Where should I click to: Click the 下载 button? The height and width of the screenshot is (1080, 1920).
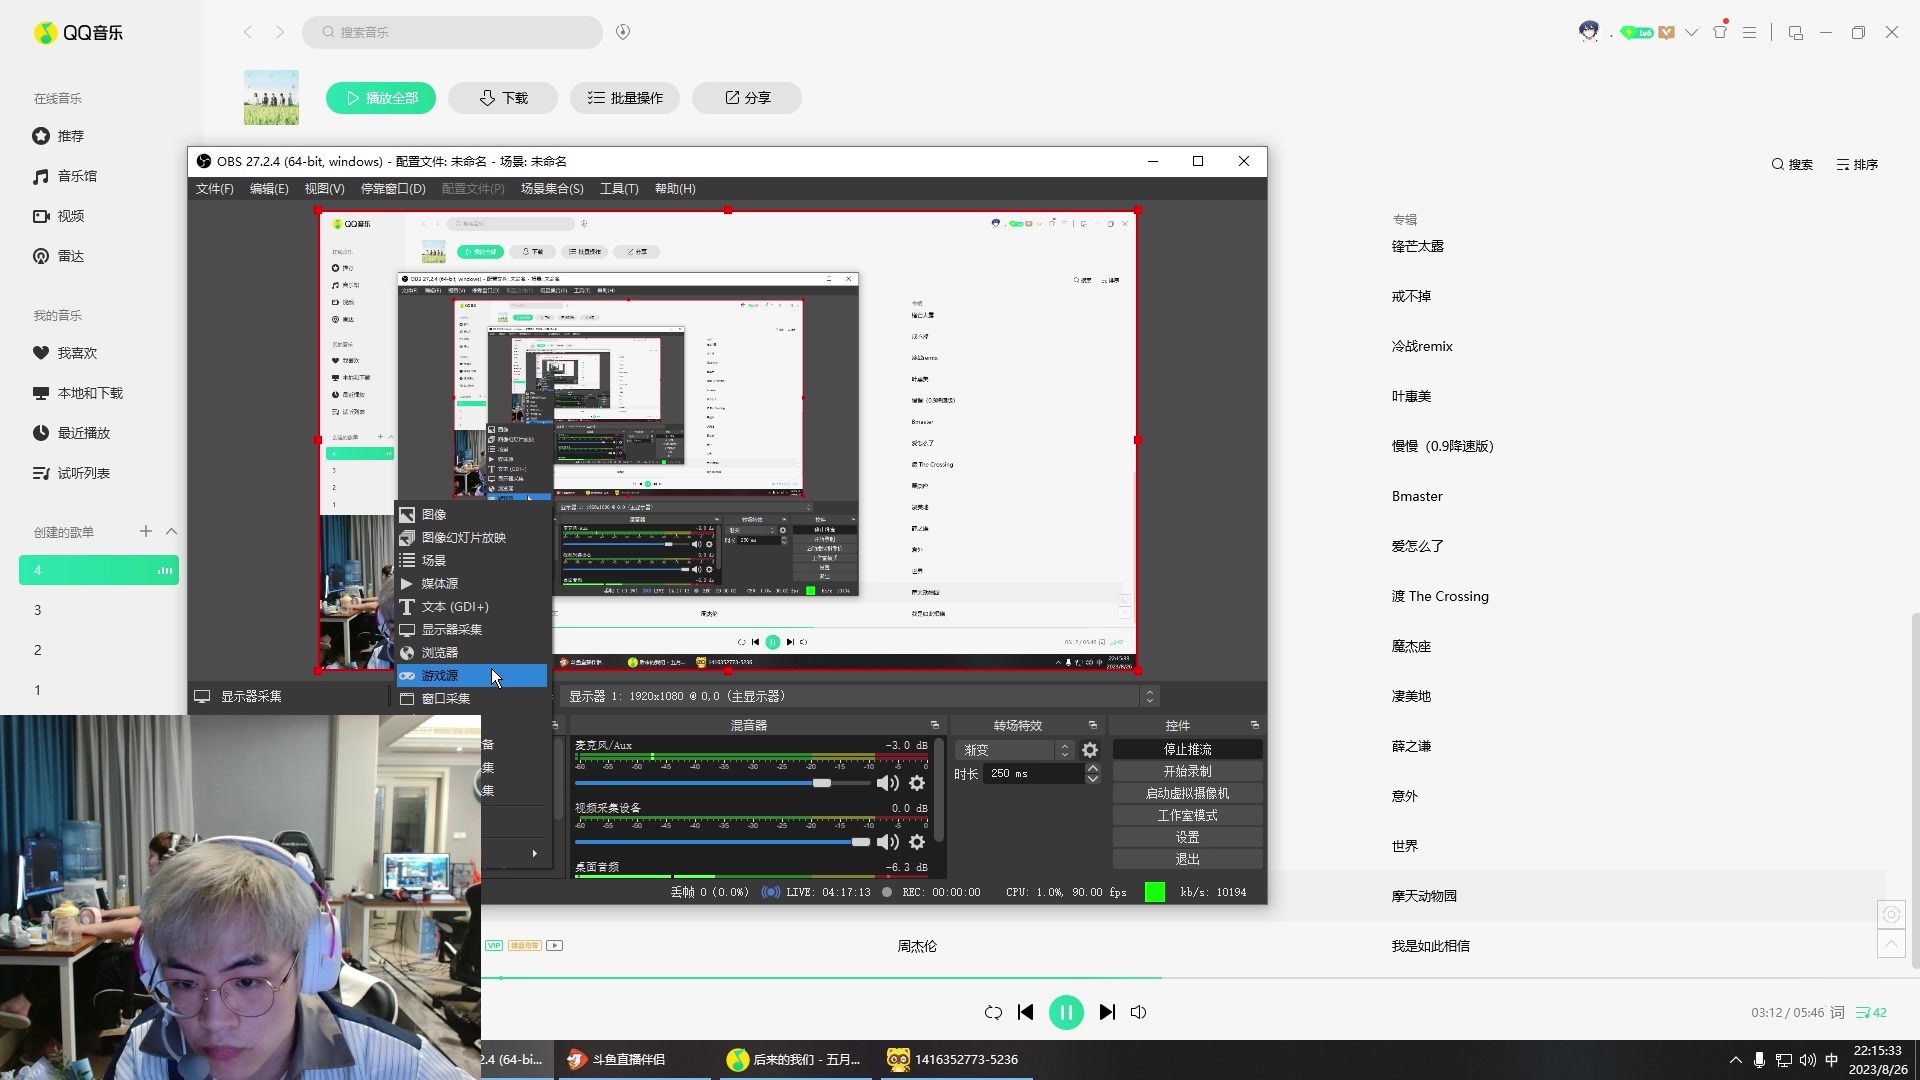tap(503, 98)
